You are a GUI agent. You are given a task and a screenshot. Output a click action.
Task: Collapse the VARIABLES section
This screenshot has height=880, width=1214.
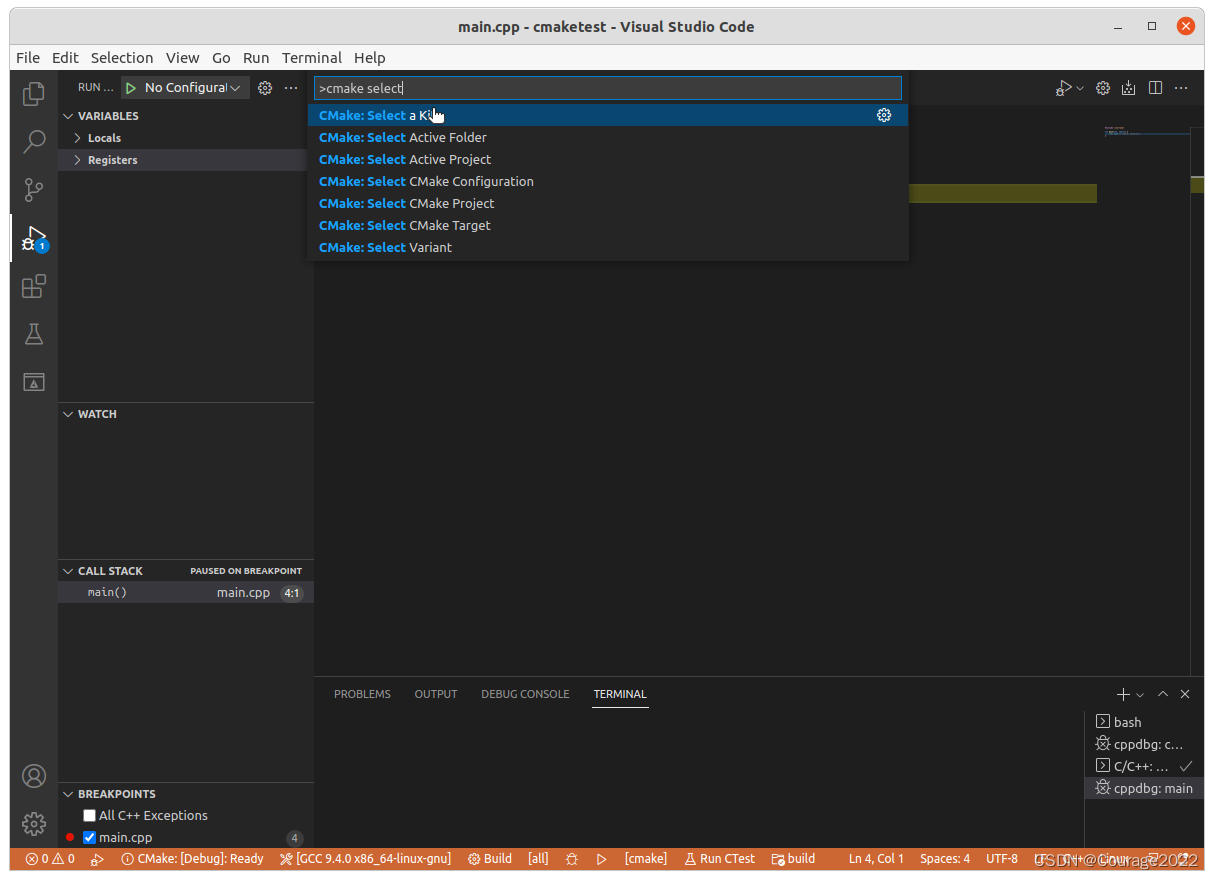point(186,116)
